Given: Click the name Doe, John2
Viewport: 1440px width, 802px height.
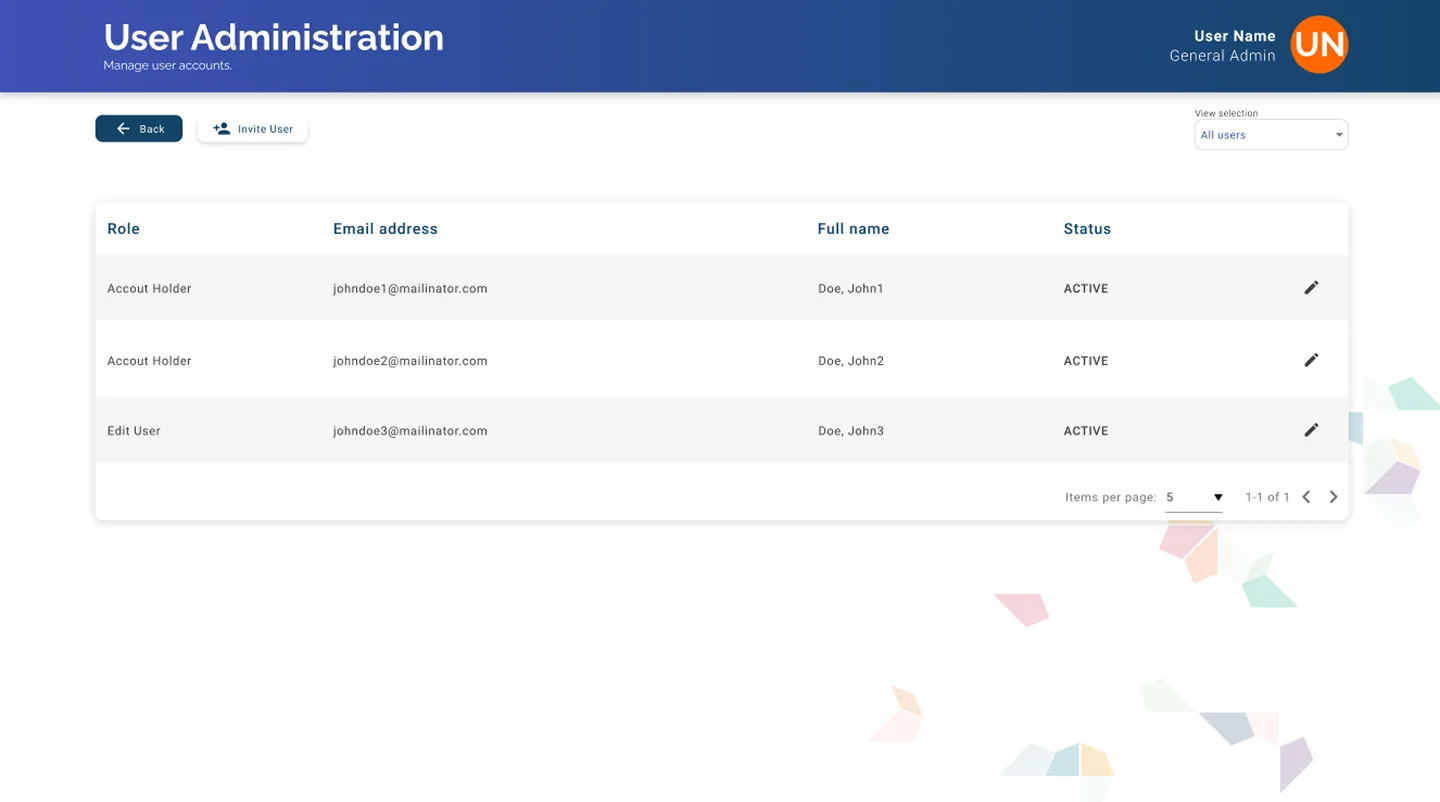Looking at the screenshot, I should 851,361.
